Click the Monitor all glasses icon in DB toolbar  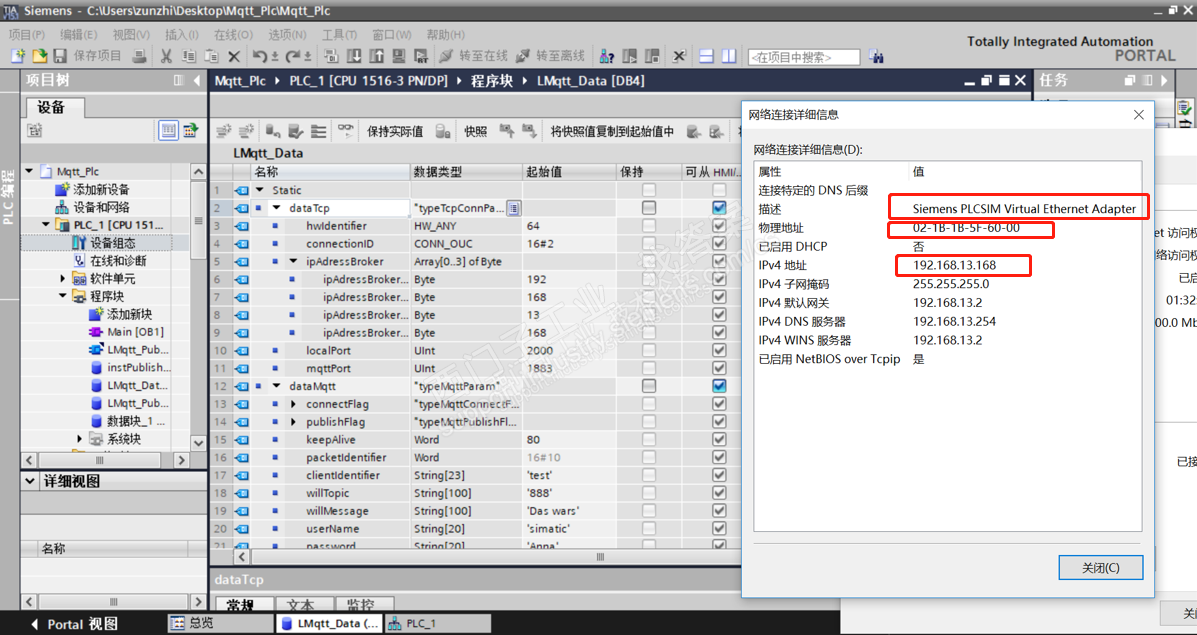[347, 131]
